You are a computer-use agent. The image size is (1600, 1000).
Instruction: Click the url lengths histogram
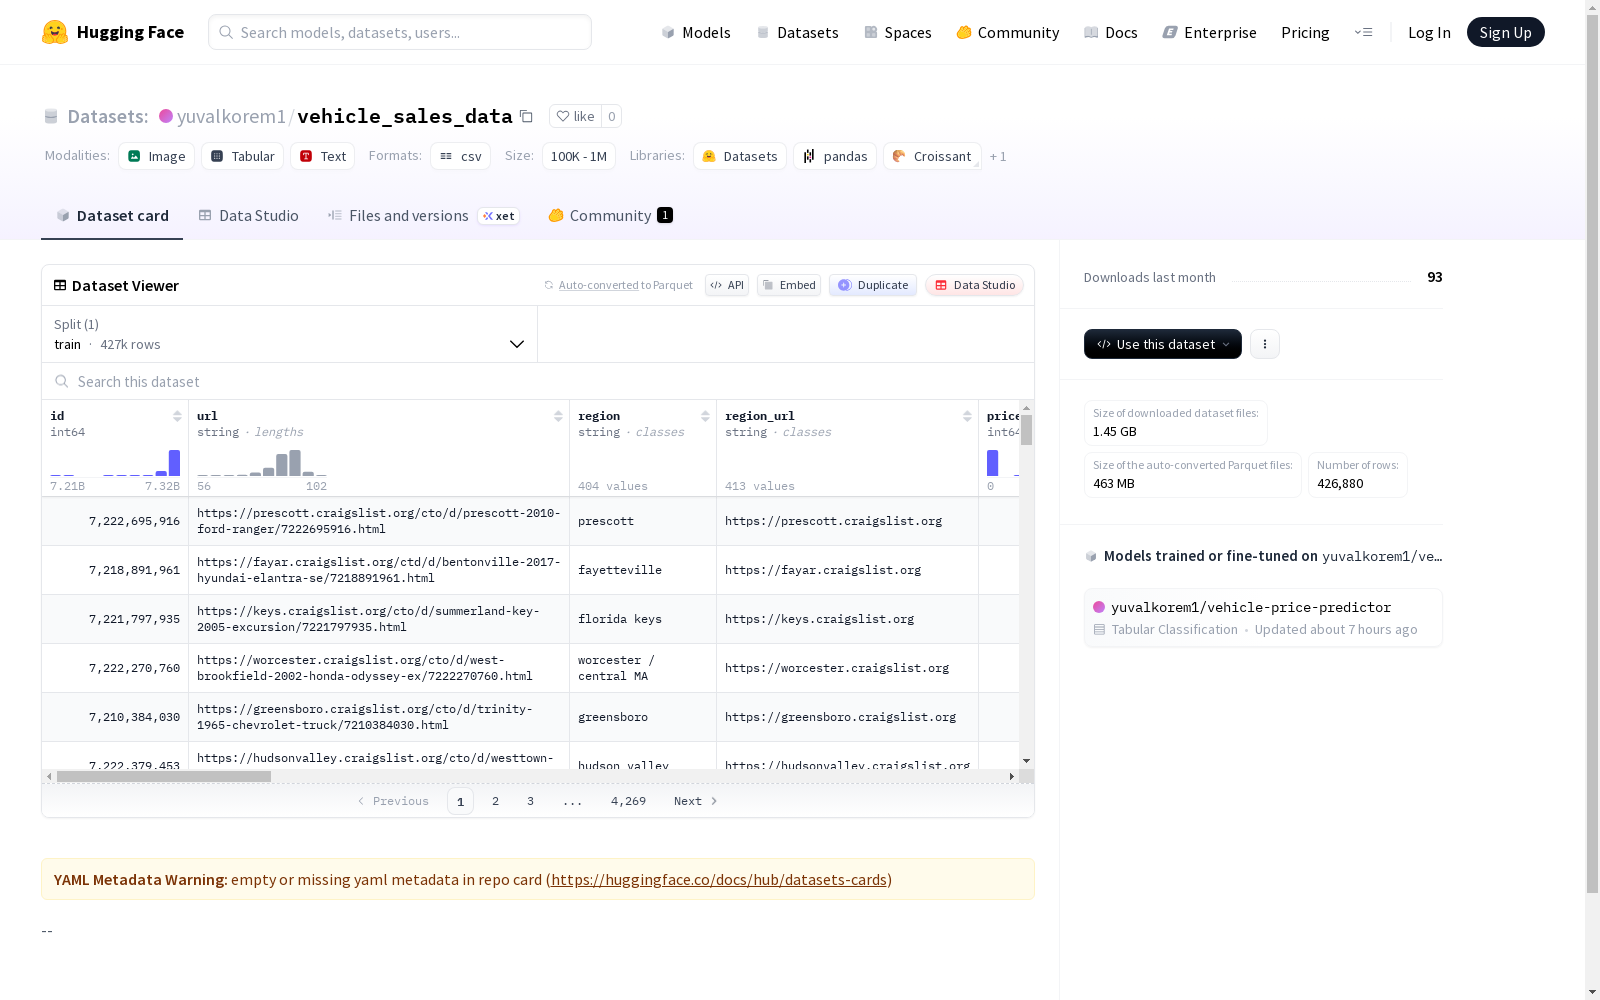tap(262, 463)
